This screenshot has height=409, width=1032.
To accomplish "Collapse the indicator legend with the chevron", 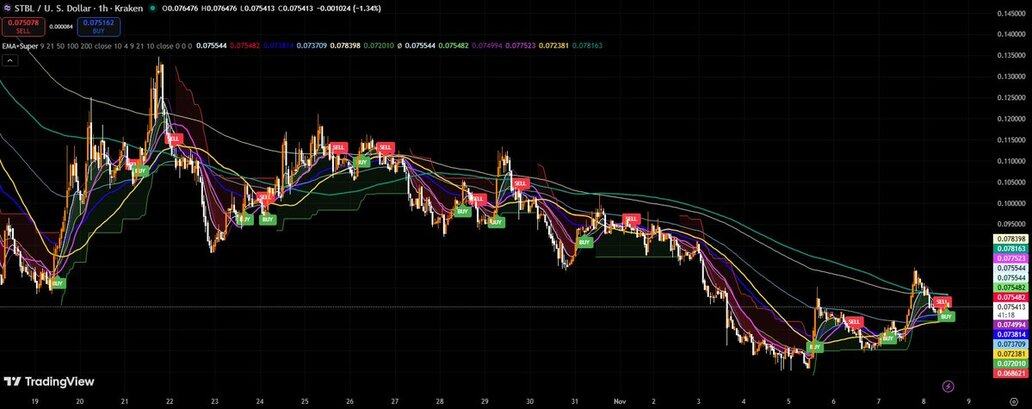I will [10, 61].
